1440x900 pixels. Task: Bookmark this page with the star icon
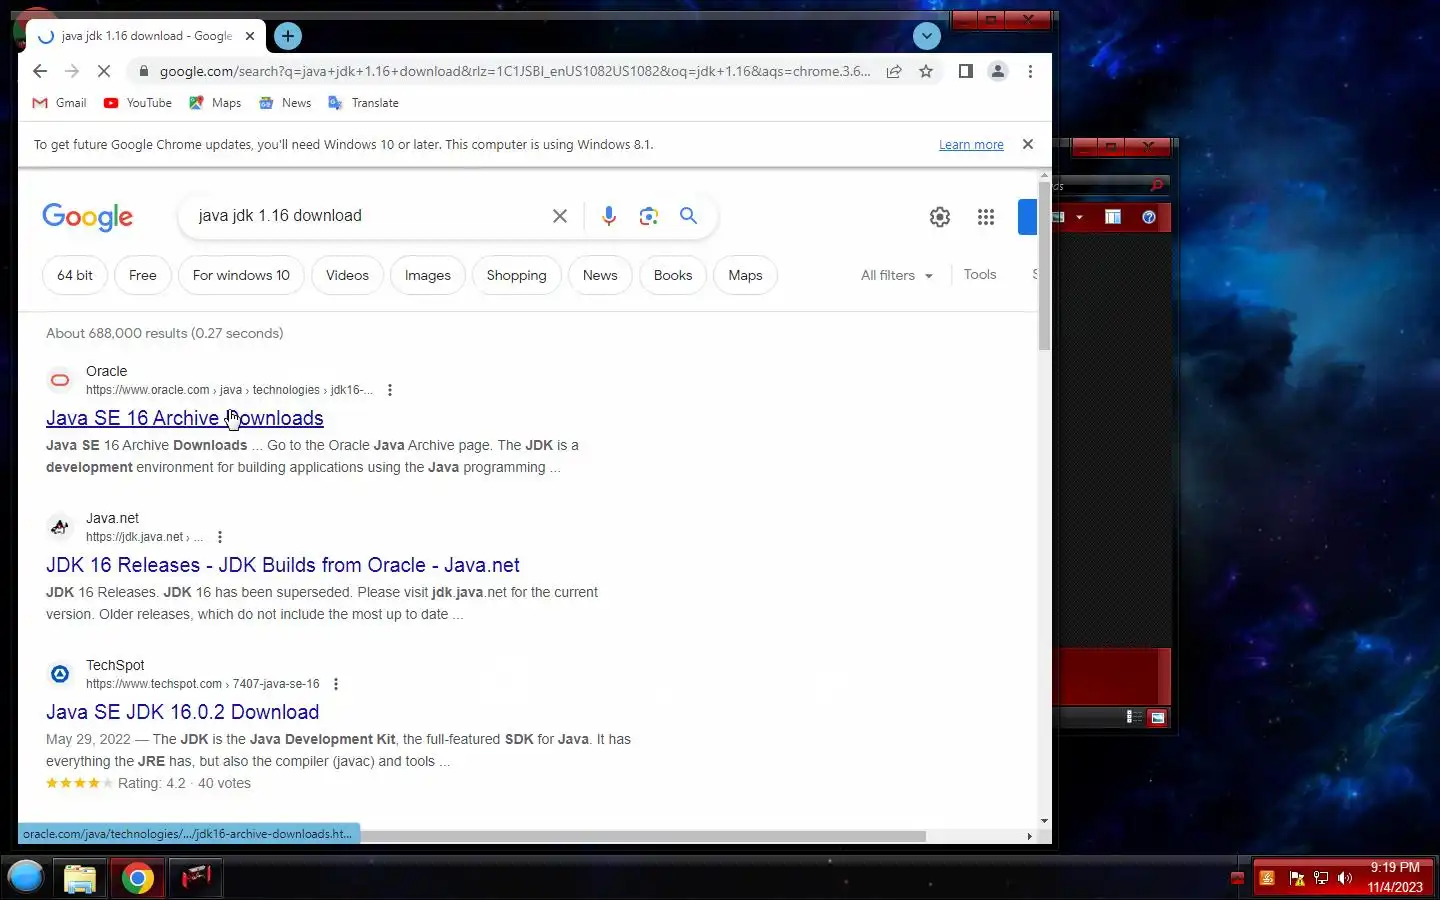(926, 71)
